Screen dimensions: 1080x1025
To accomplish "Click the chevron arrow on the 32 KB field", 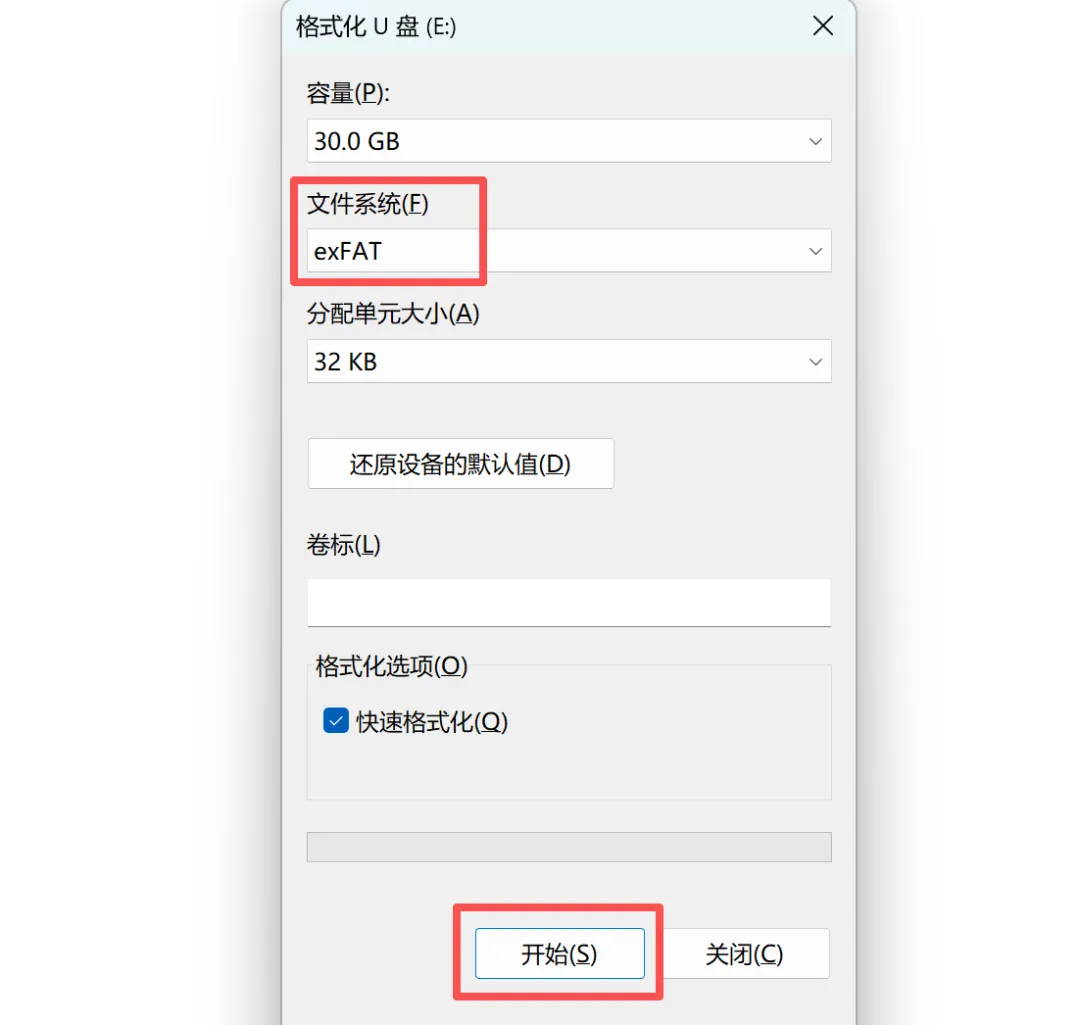I will click(x=816, y=362).
